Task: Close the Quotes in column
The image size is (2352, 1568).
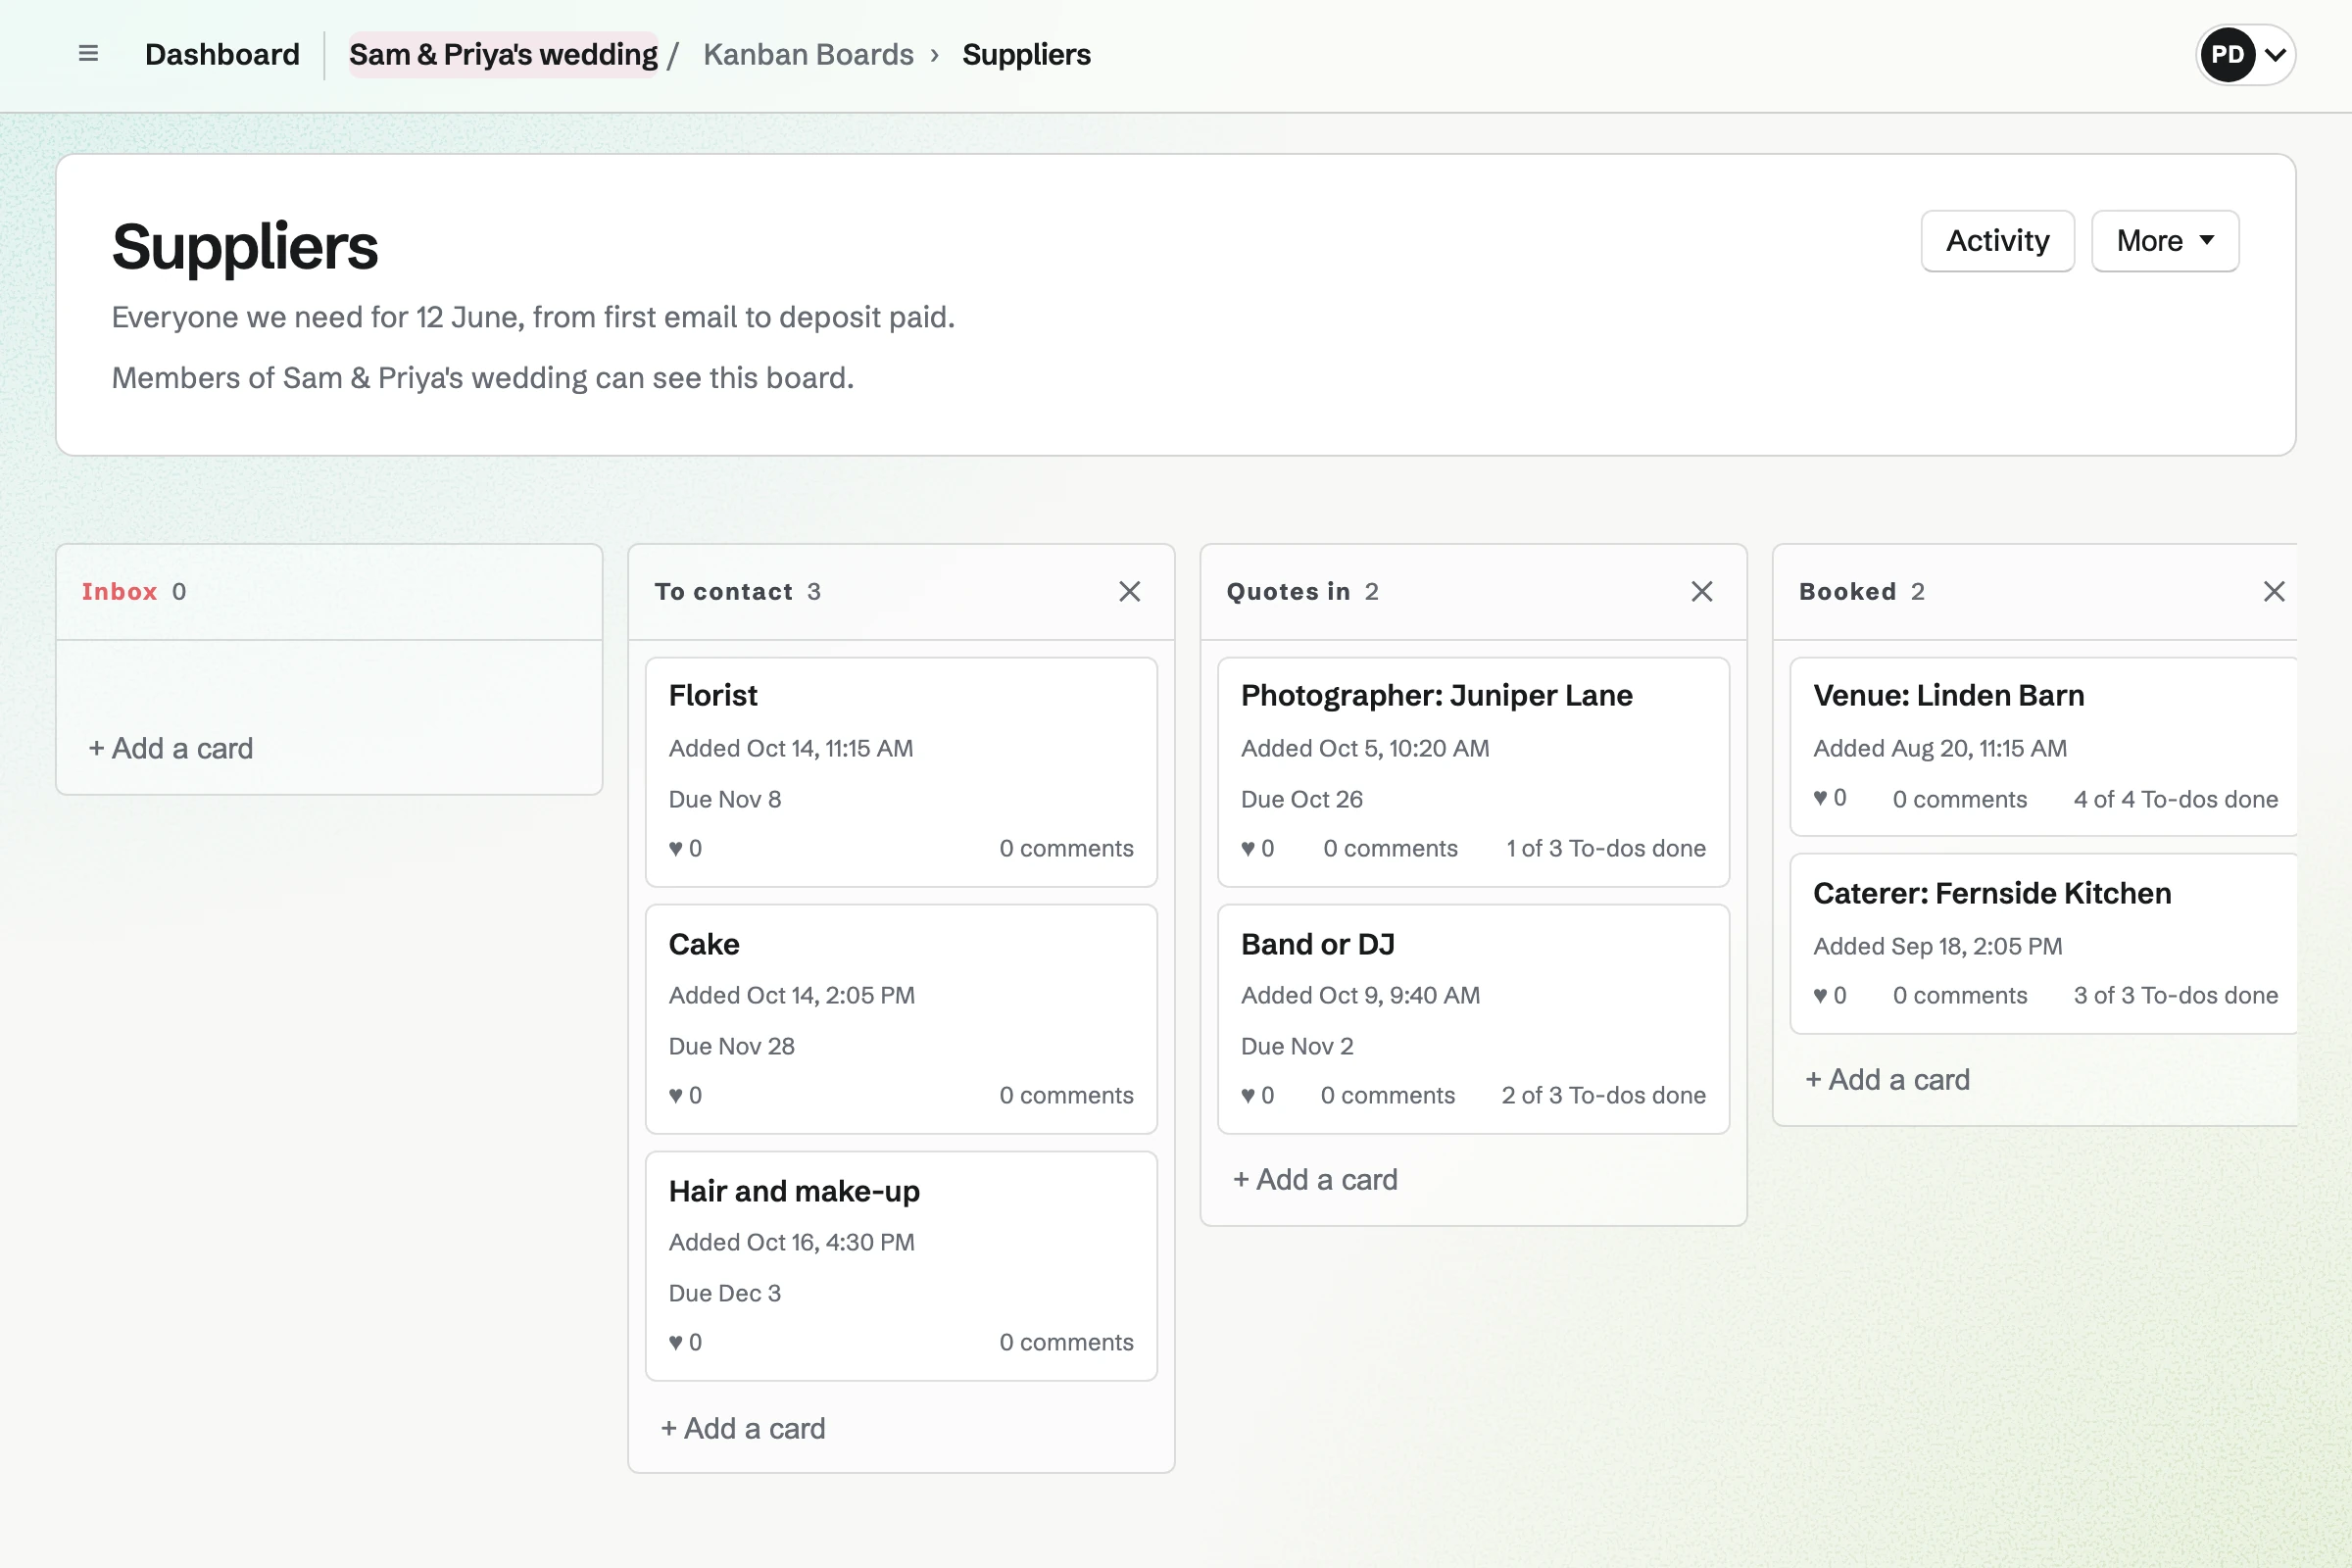Action: (x=1701, y=591)
